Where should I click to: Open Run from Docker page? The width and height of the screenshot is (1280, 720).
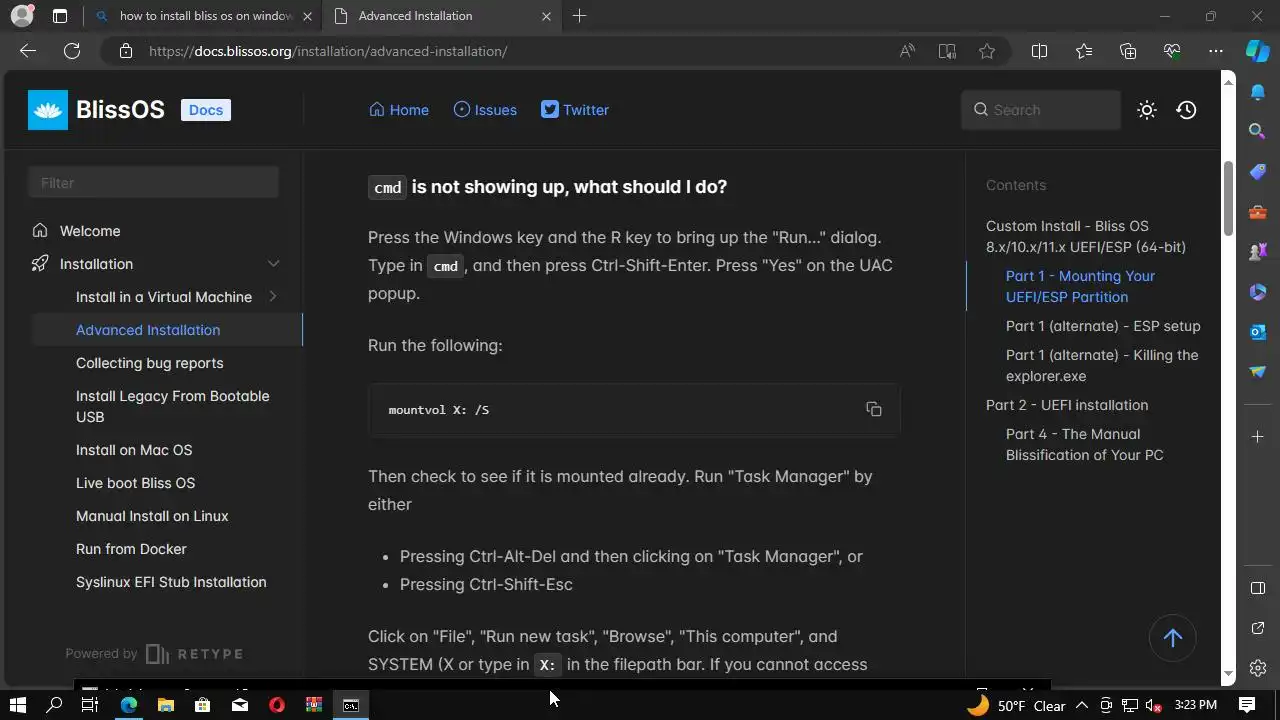click(x=131, y=549)
